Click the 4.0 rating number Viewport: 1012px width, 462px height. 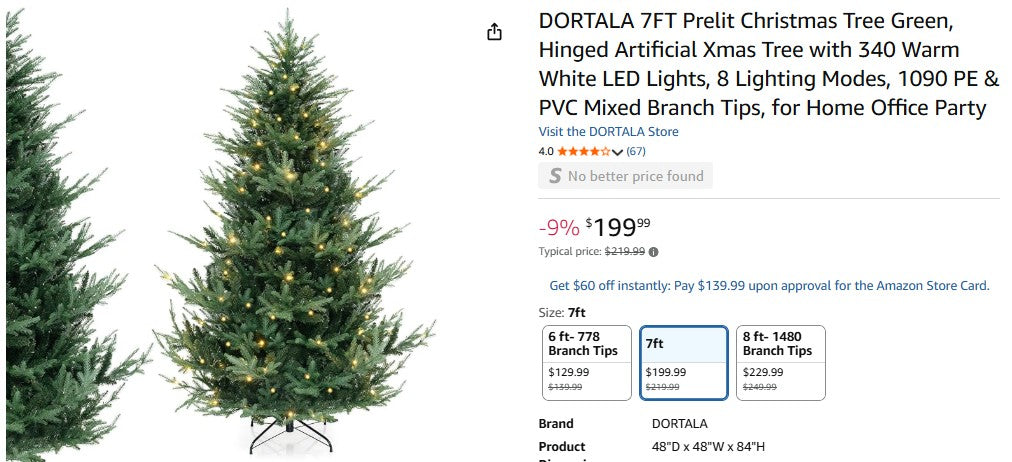coord(546,151)
